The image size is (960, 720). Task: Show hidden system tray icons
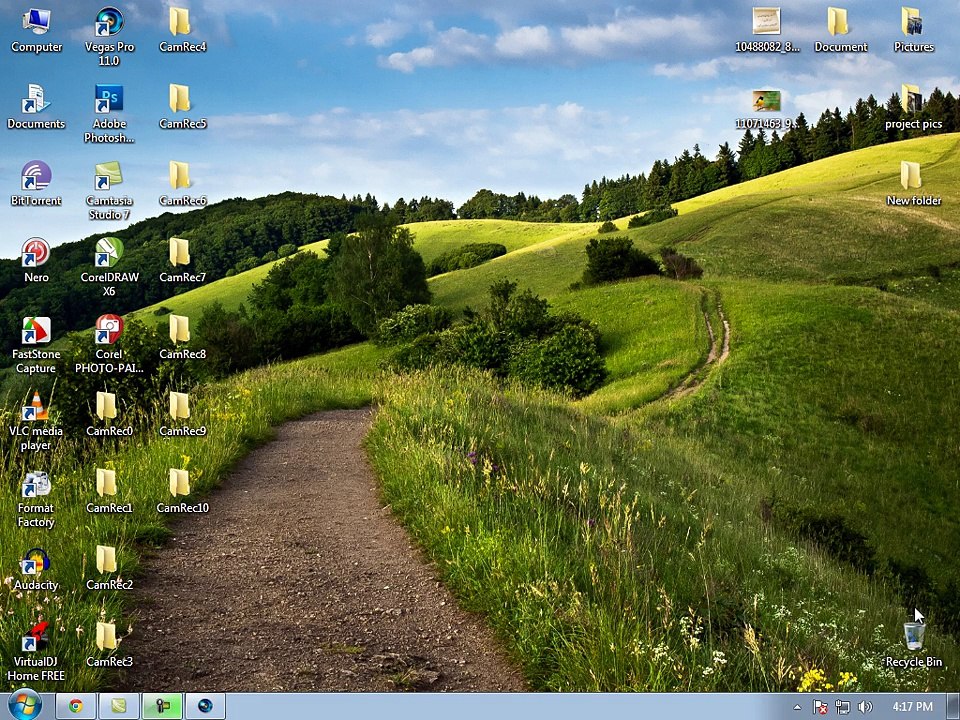[797, 707]
